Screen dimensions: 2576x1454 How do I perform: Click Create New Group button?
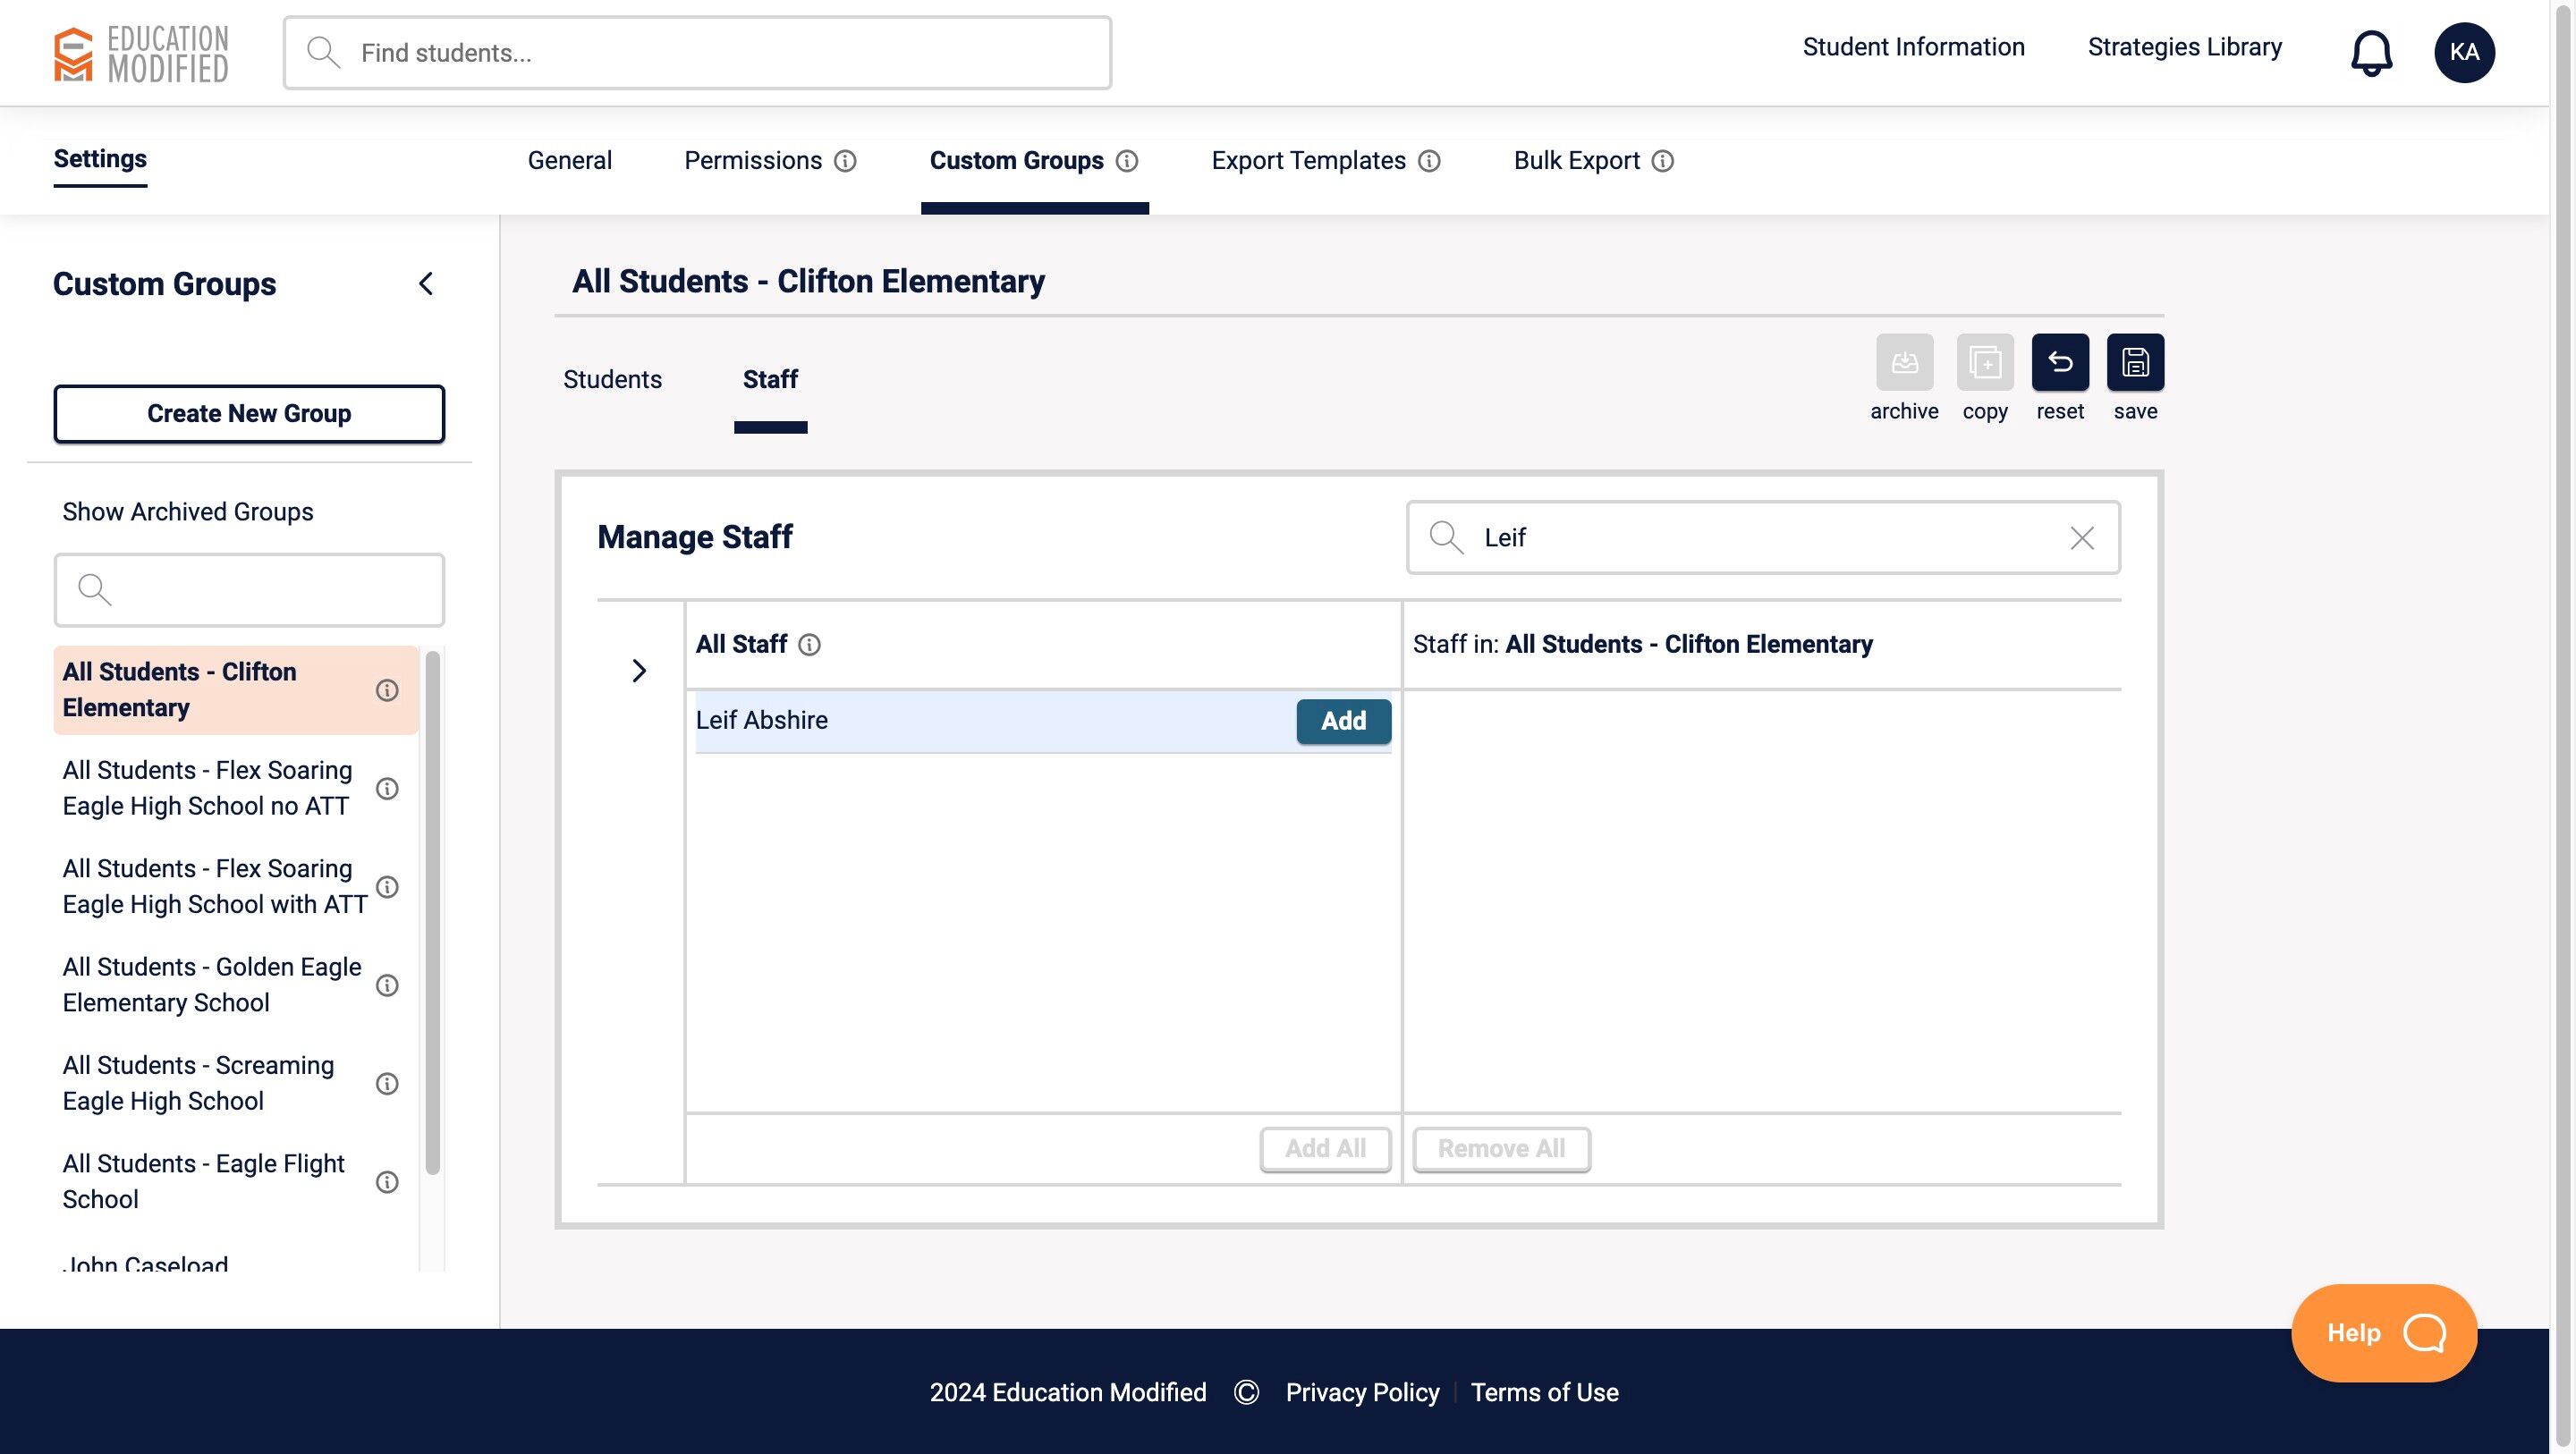[249, 414]
